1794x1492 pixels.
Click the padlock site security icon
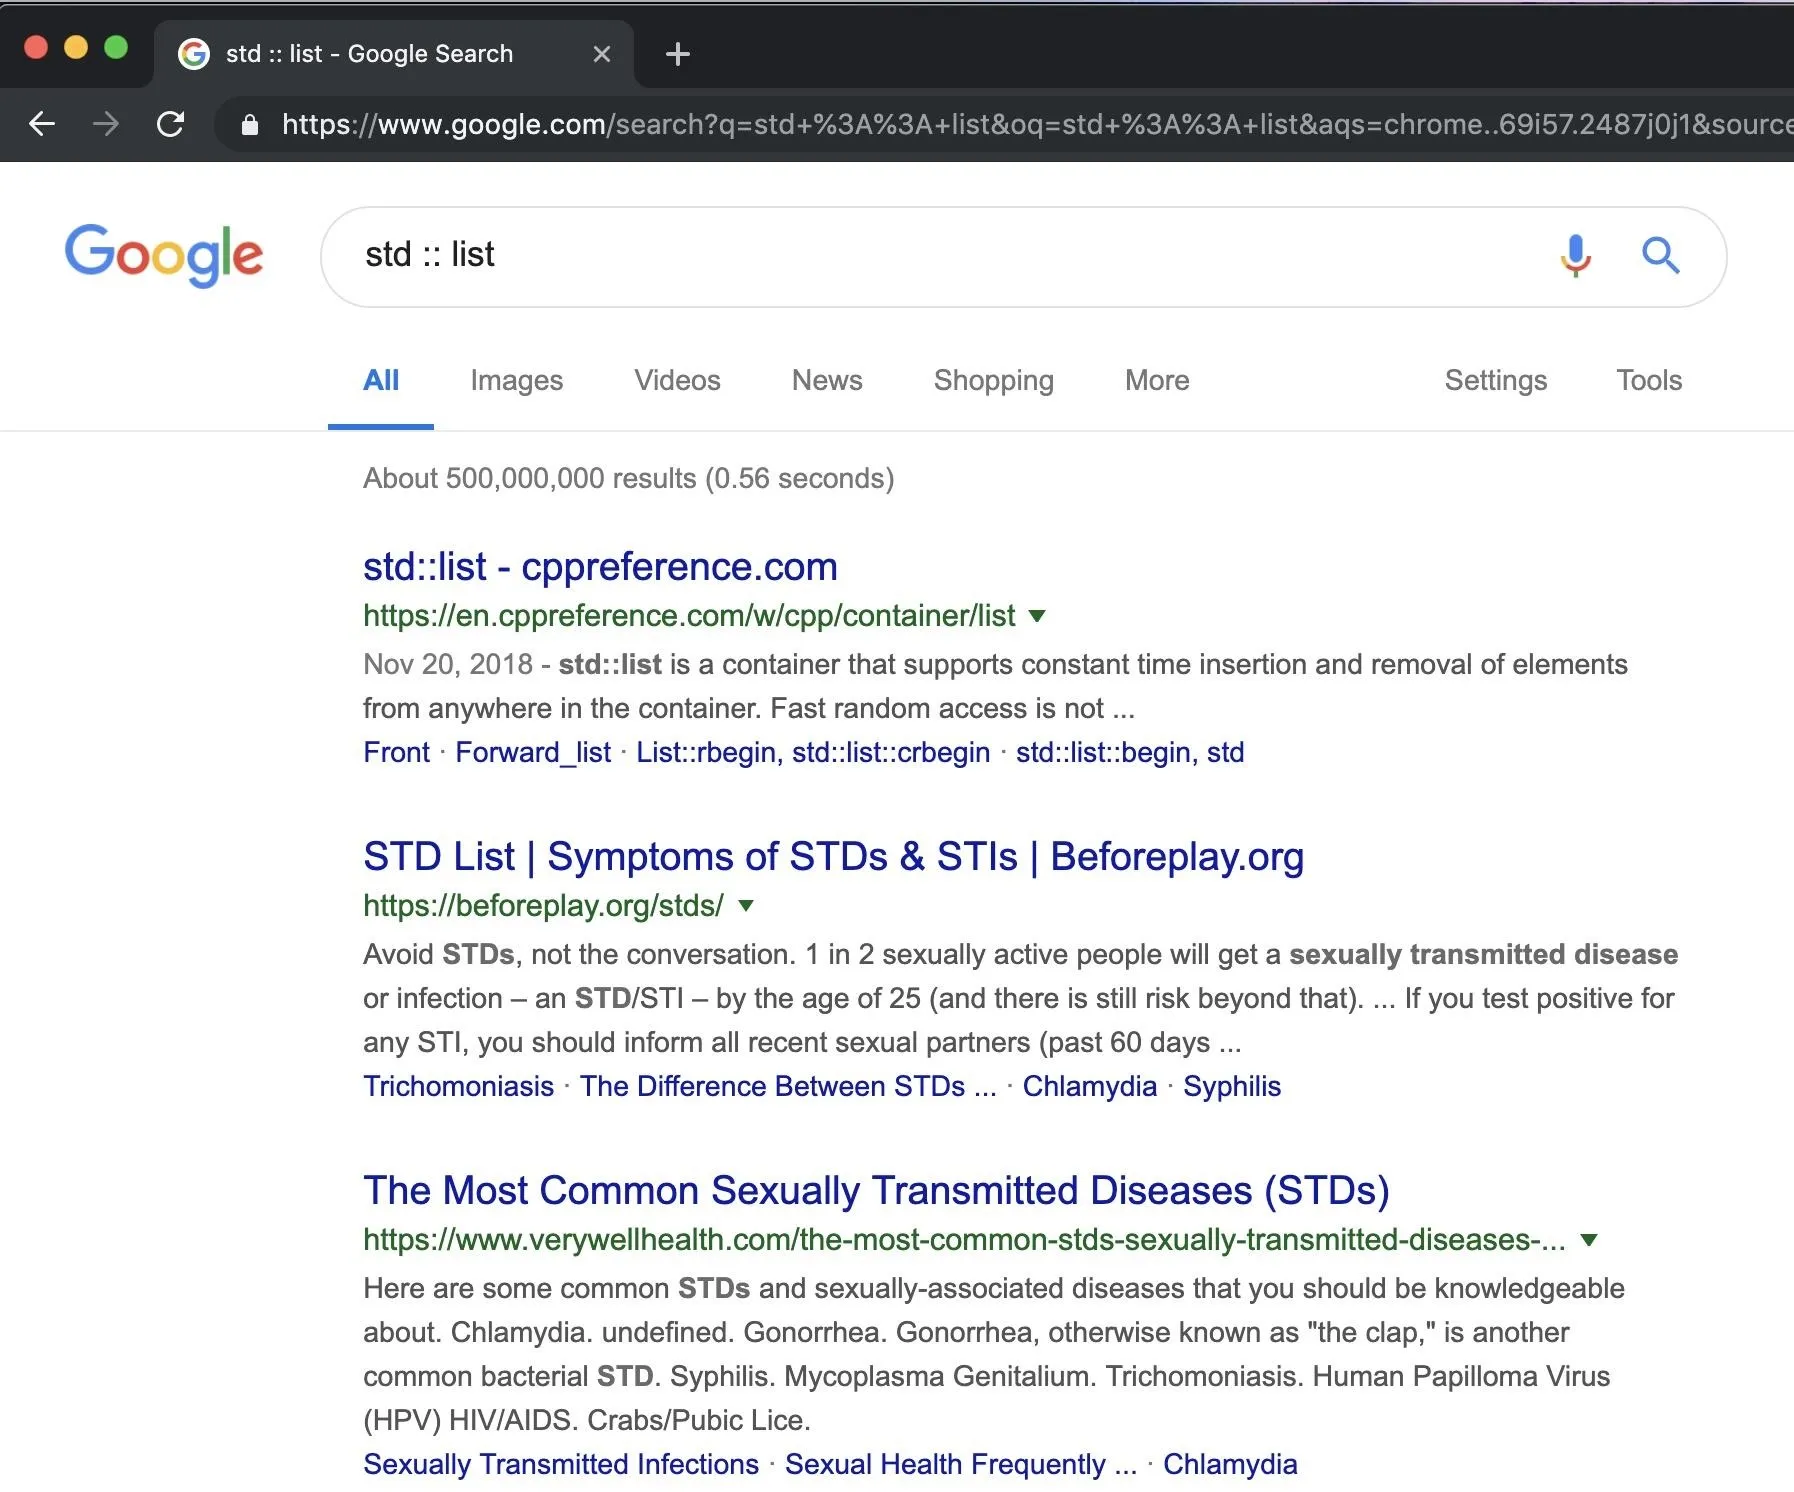pyautogui.click(x=250, y=125)
